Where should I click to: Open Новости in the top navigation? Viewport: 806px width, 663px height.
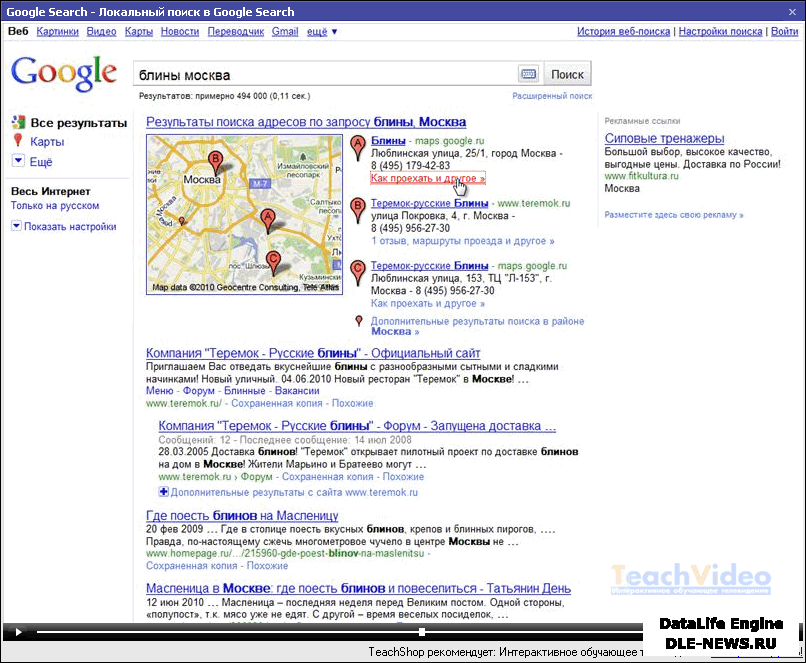[180, 31]
